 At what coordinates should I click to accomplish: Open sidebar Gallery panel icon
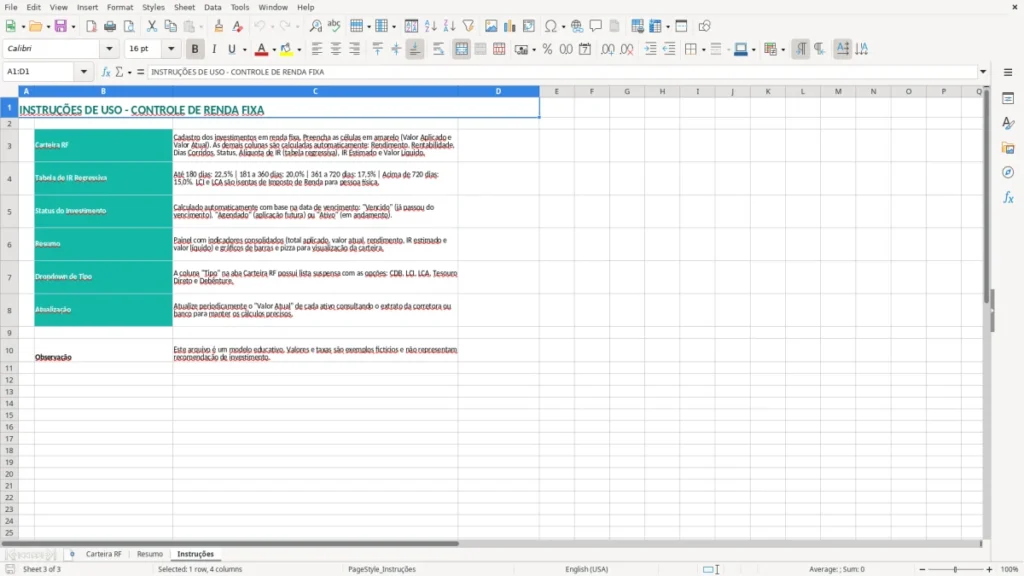[1008, 148]
